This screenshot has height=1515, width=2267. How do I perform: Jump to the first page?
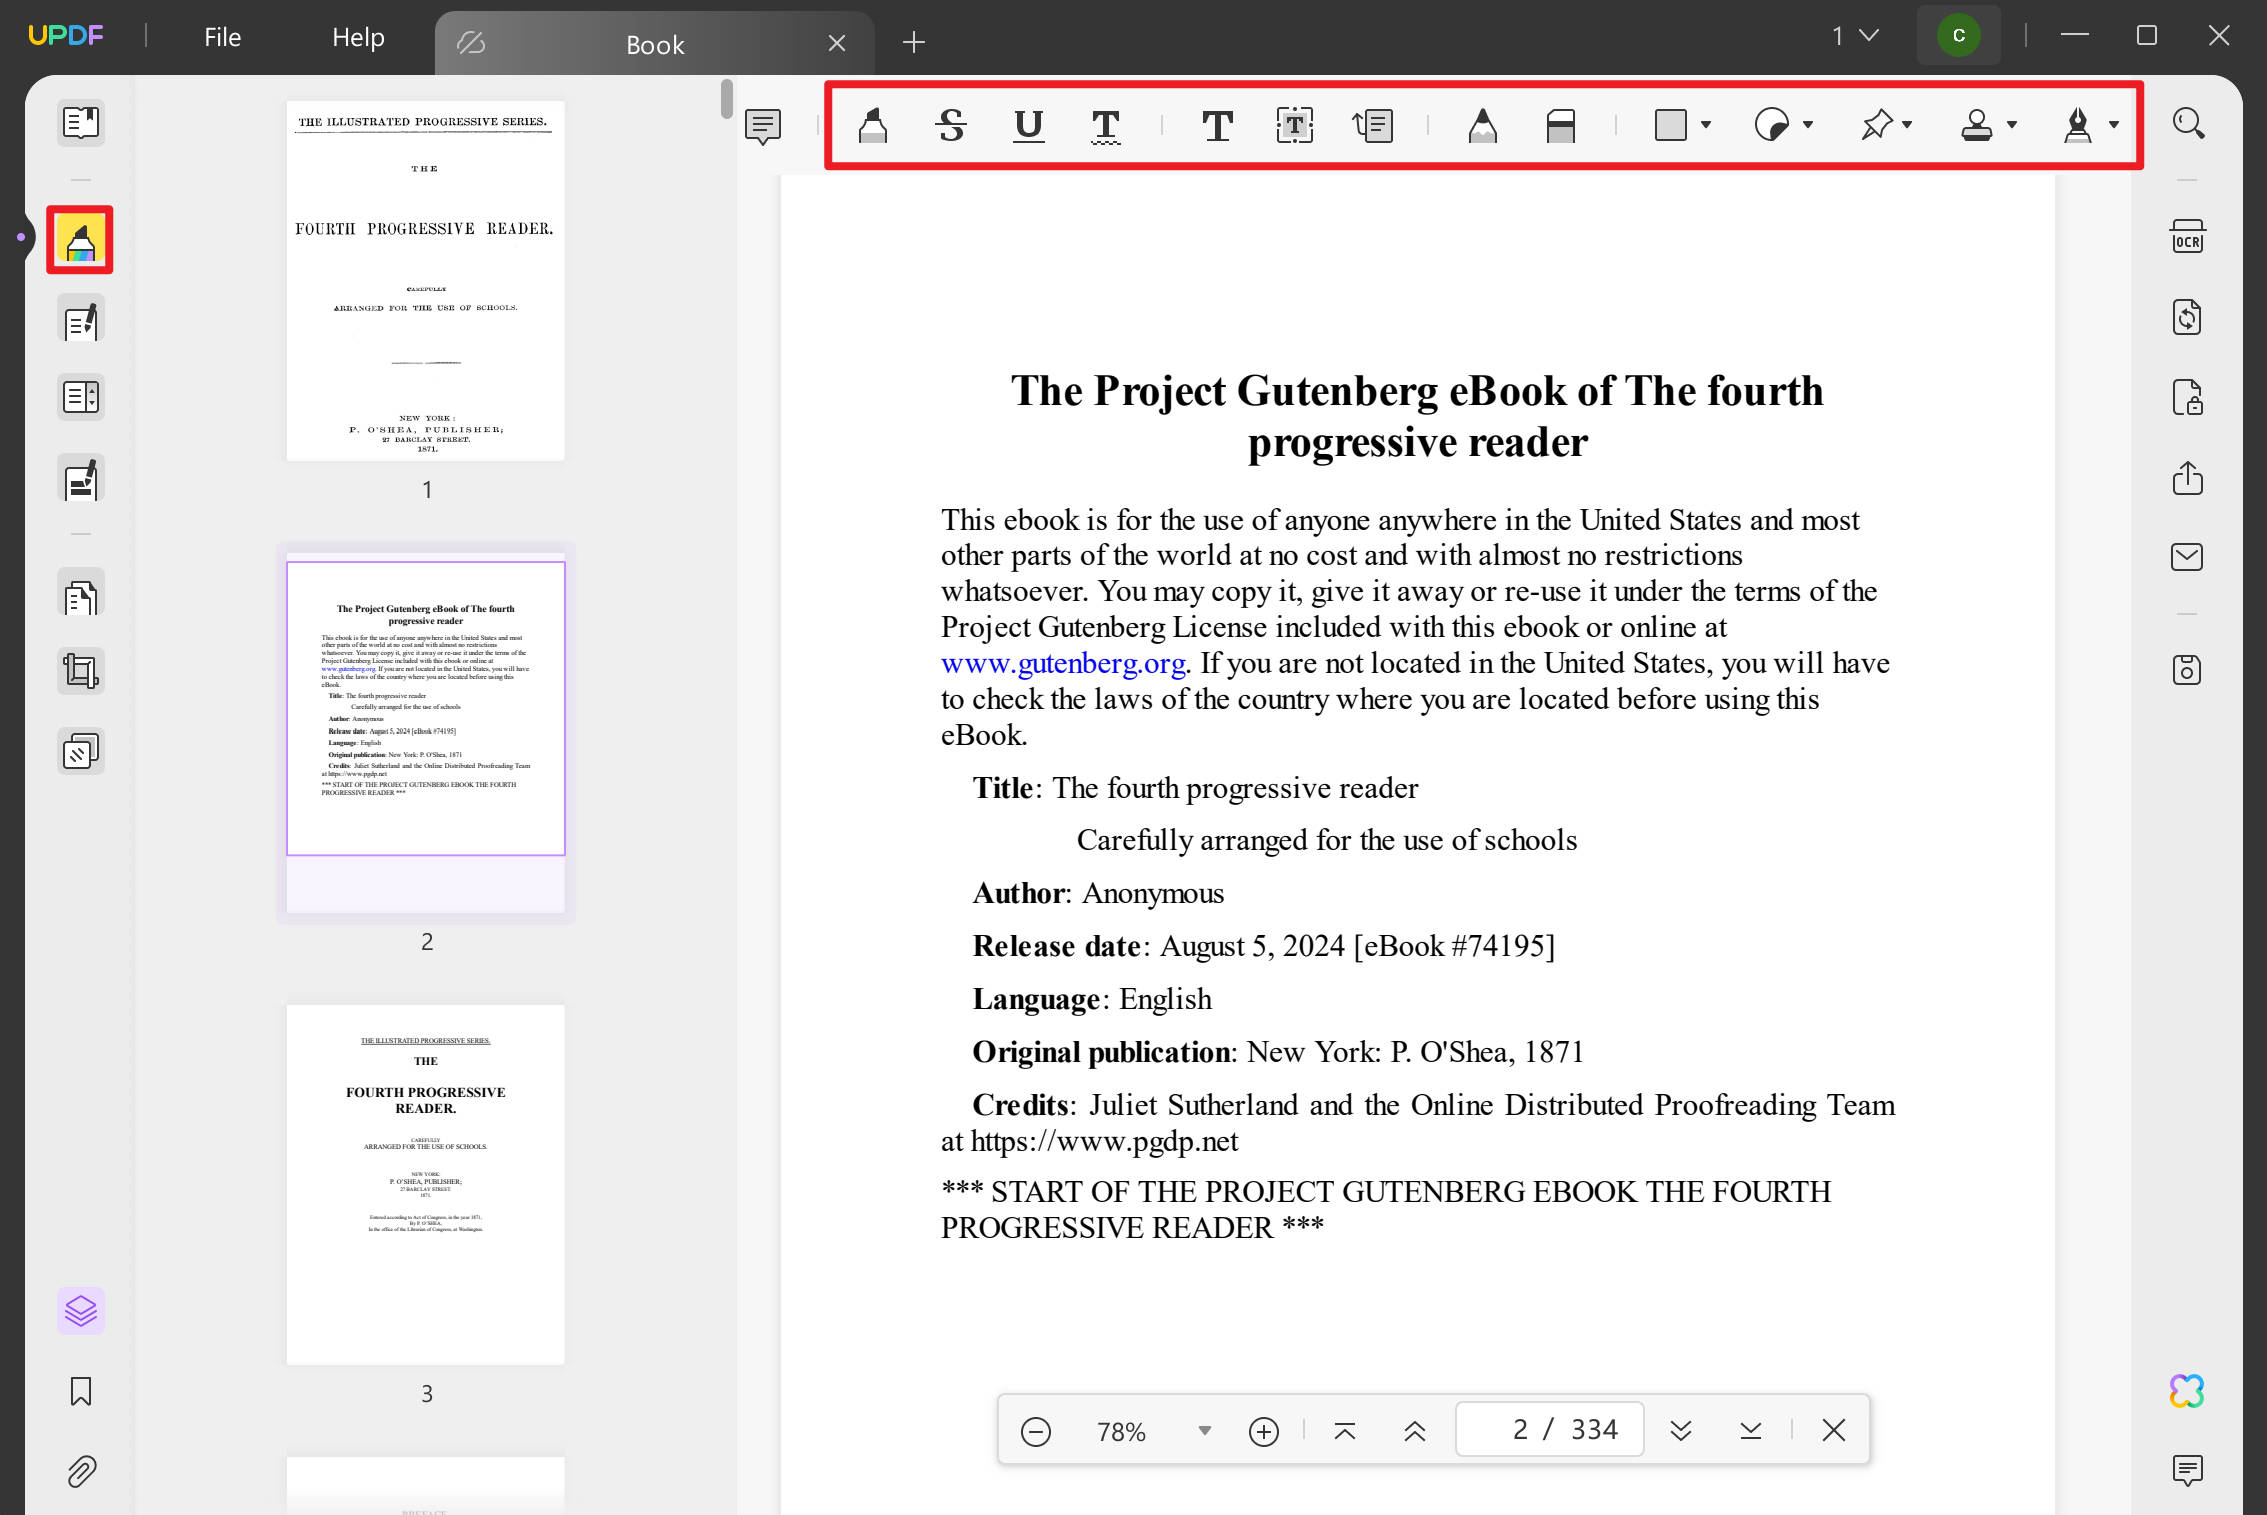pyautogui.click(x=1345, y=1431)
